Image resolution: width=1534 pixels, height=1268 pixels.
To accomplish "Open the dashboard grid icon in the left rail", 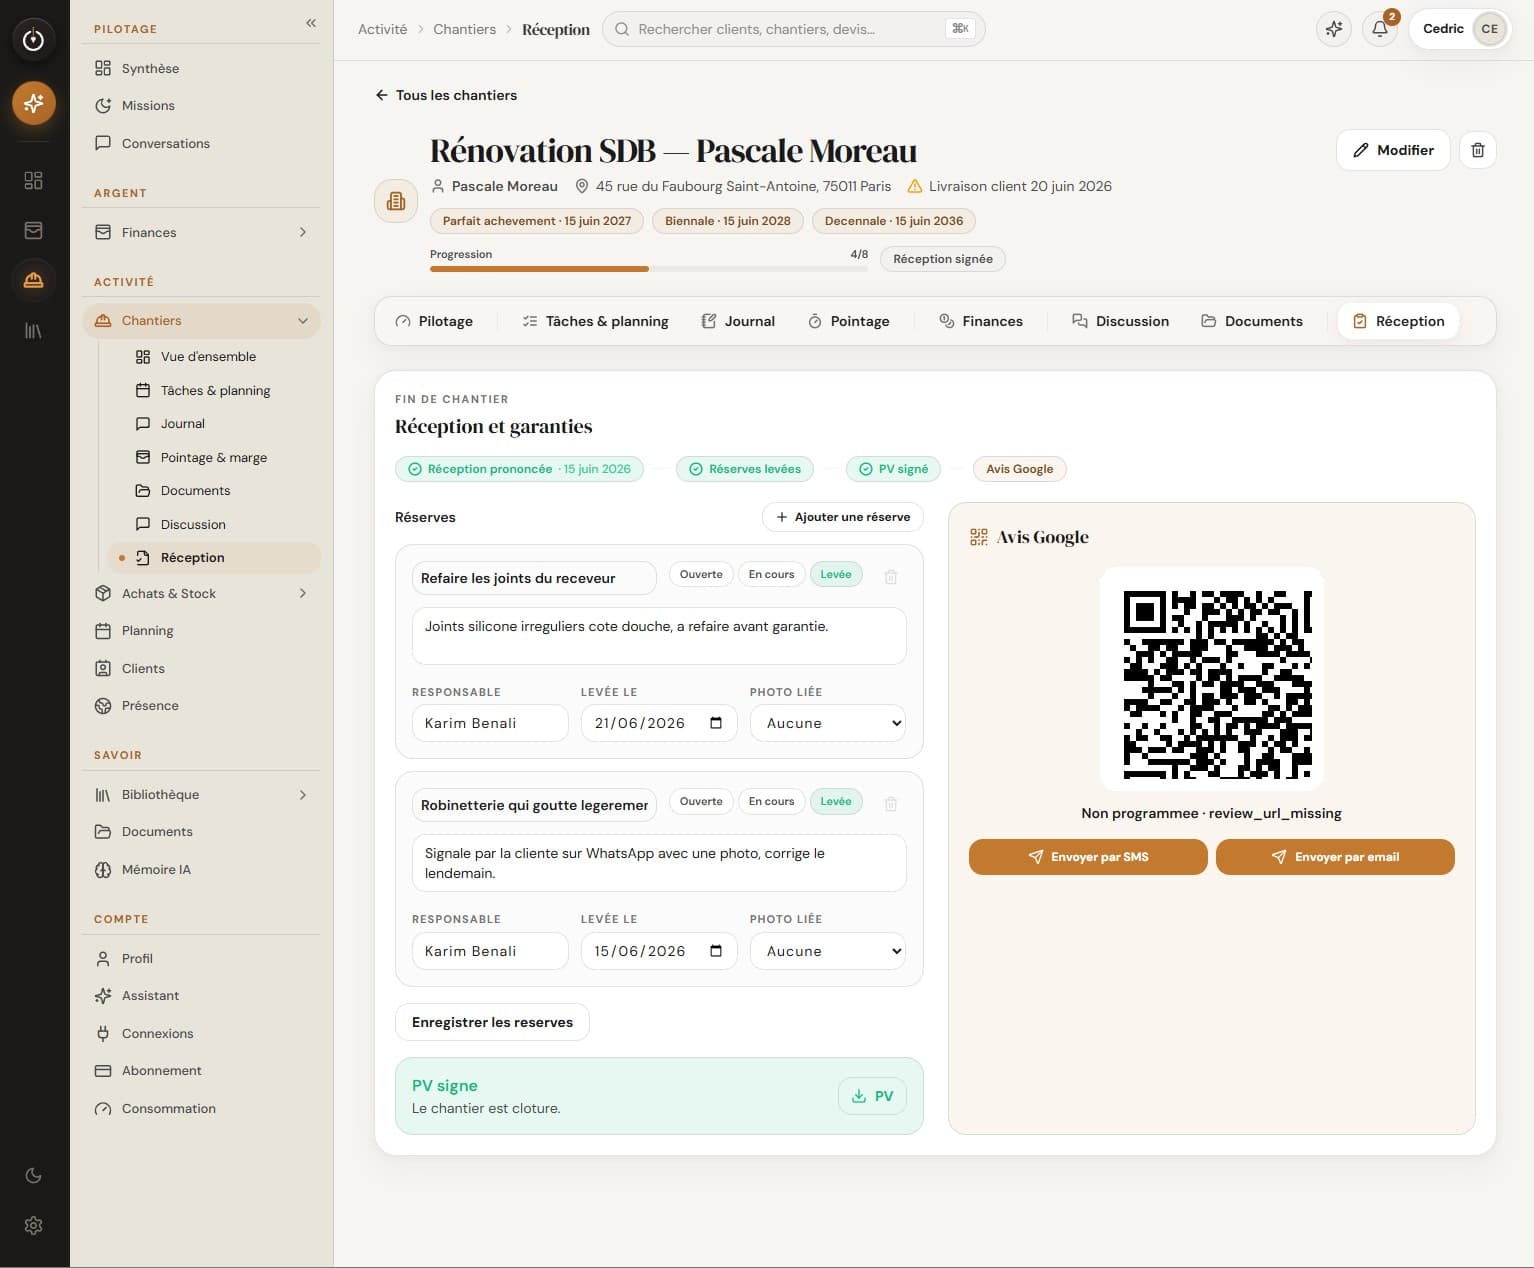I will pyautogui.click(x=34, y=180).
